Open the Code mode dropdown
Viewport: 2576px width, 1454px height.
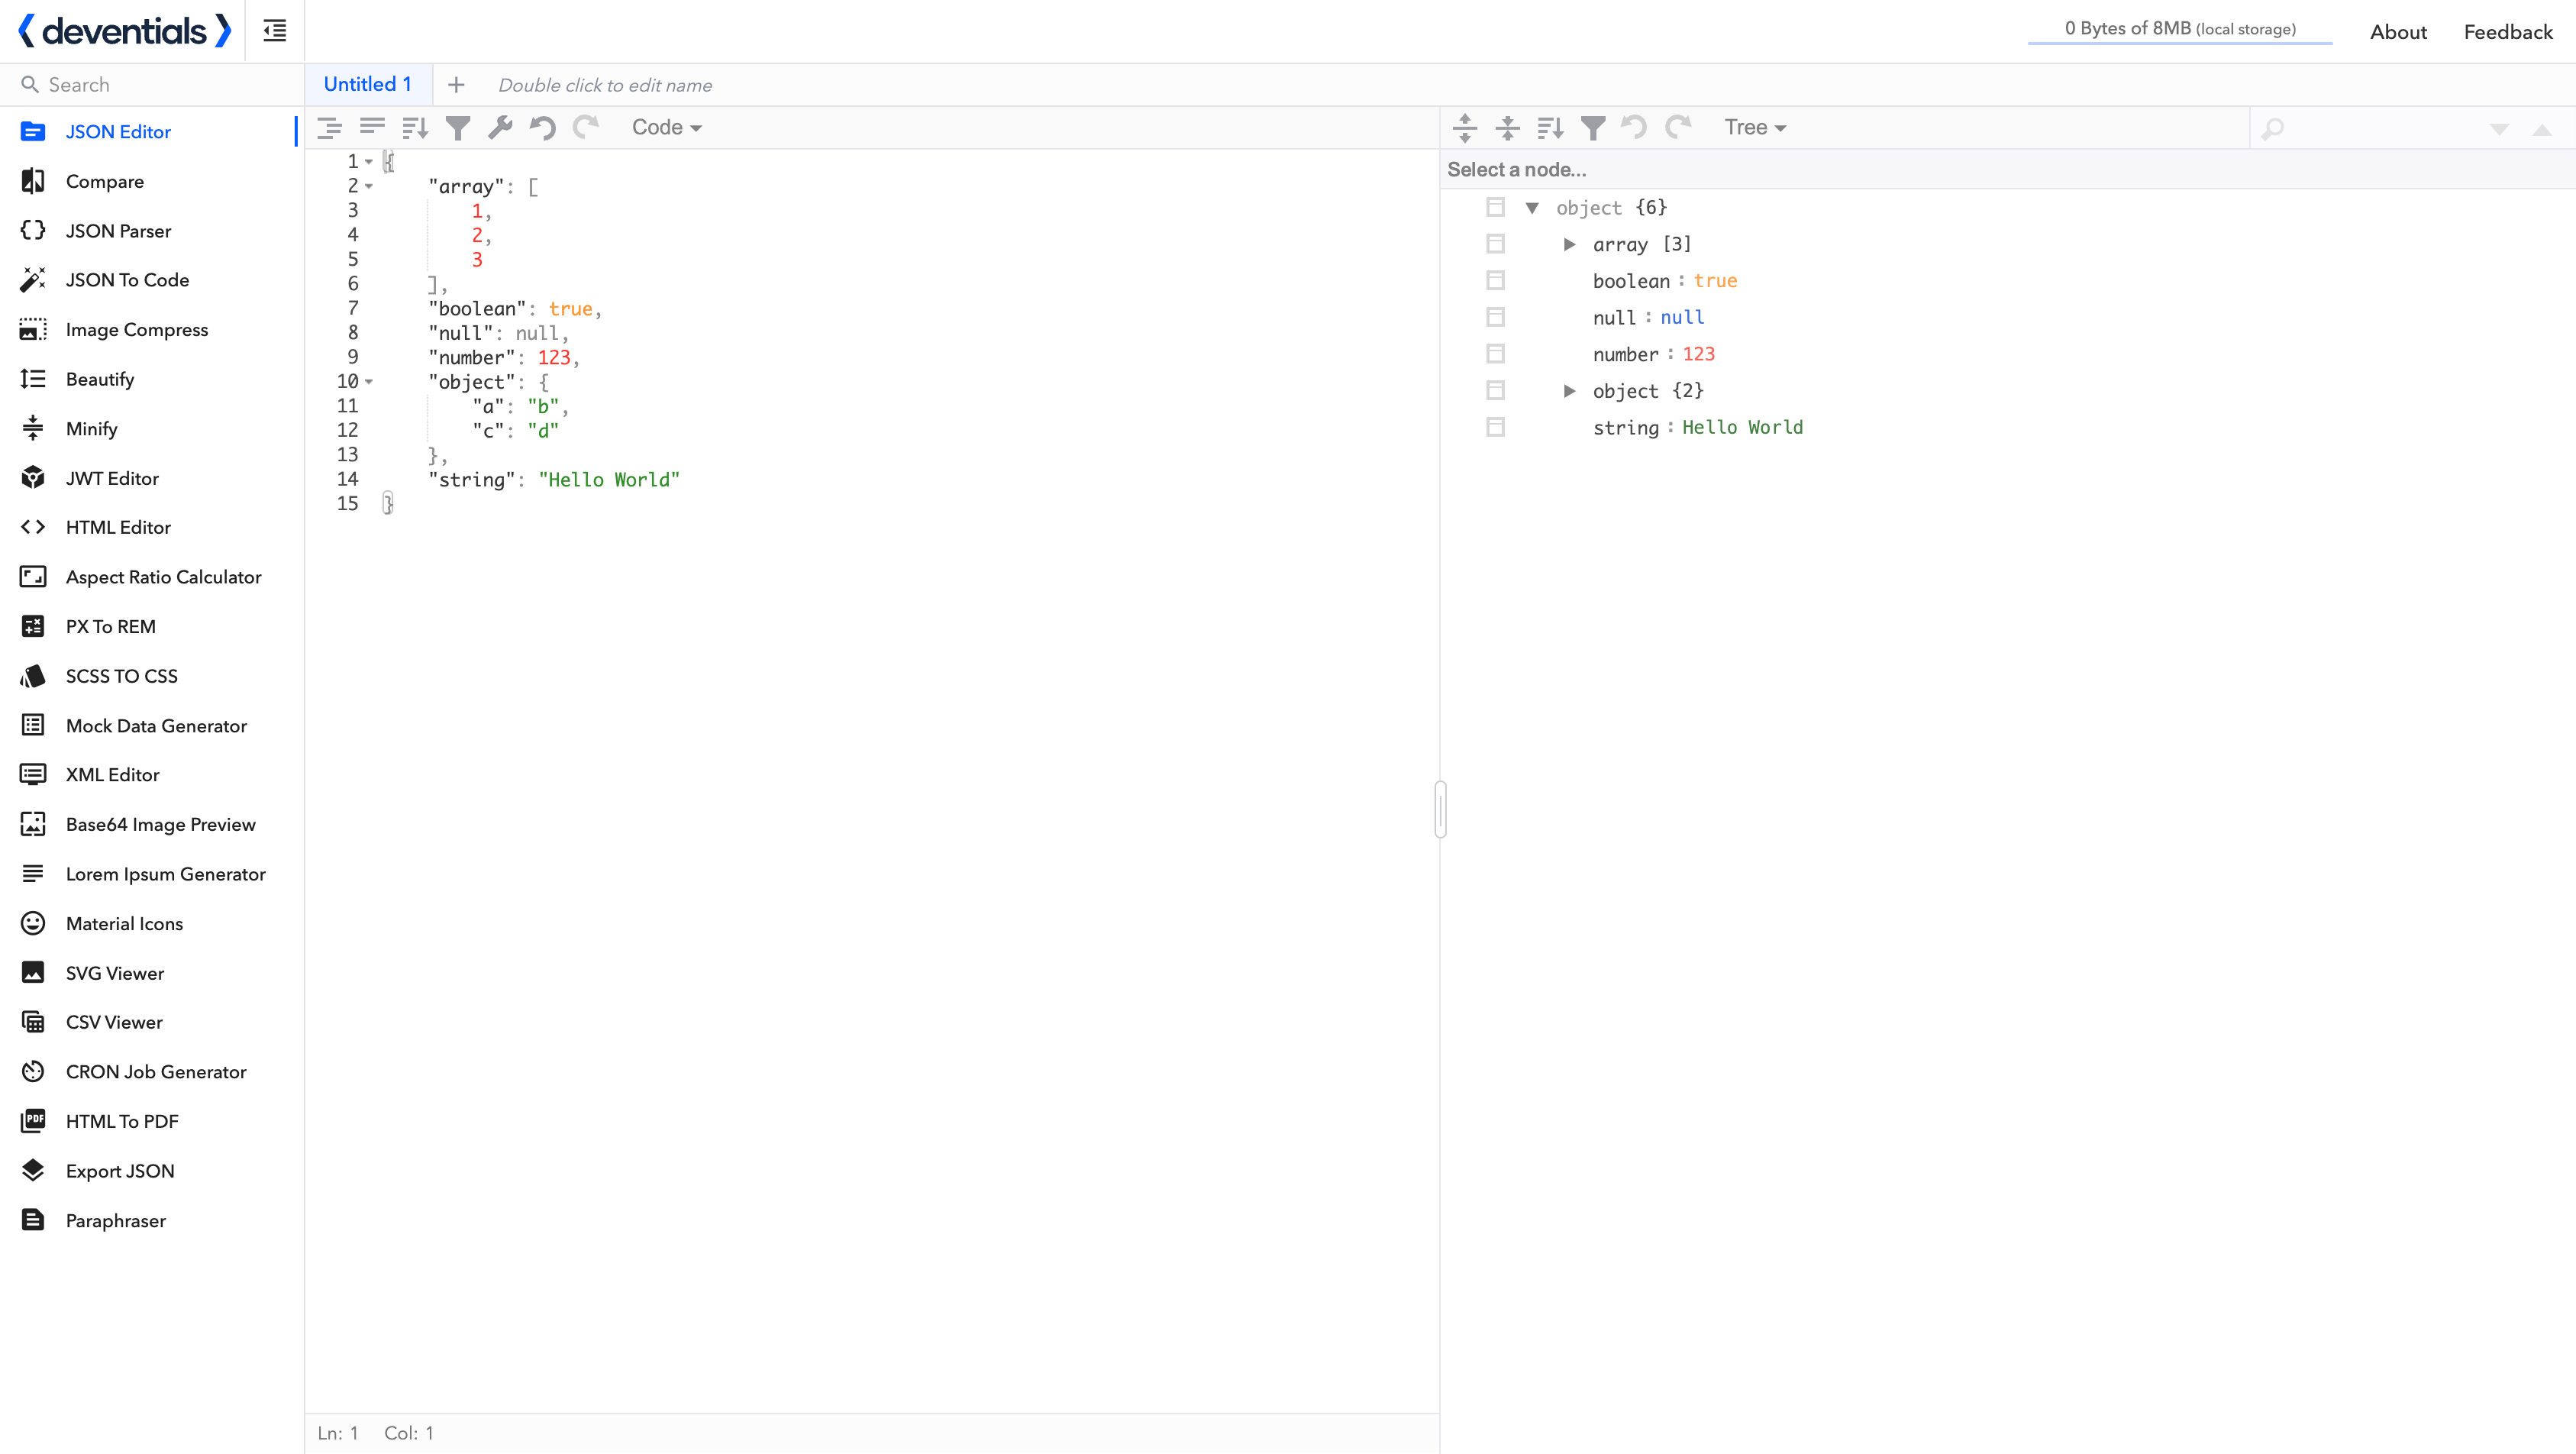[x=666, y=127]
